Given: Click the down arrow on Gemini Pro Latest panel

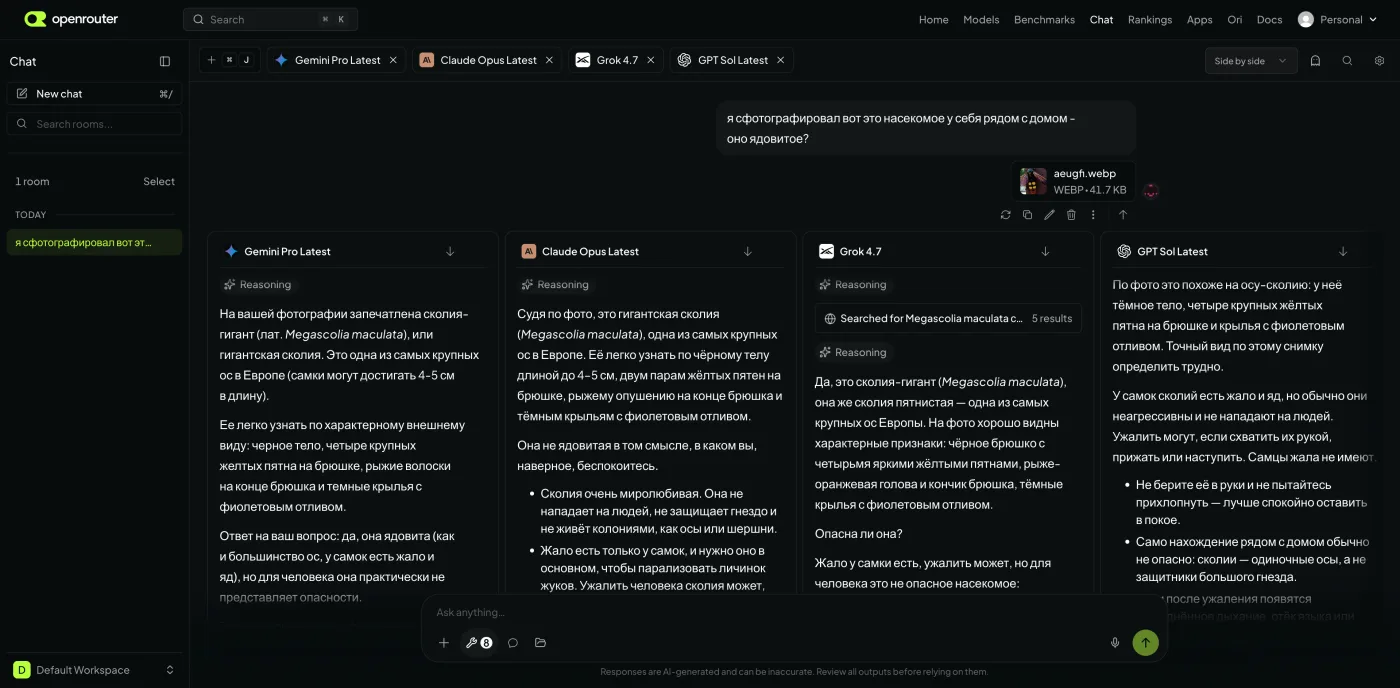Looking at the screenshot, I should pos(450,252).
